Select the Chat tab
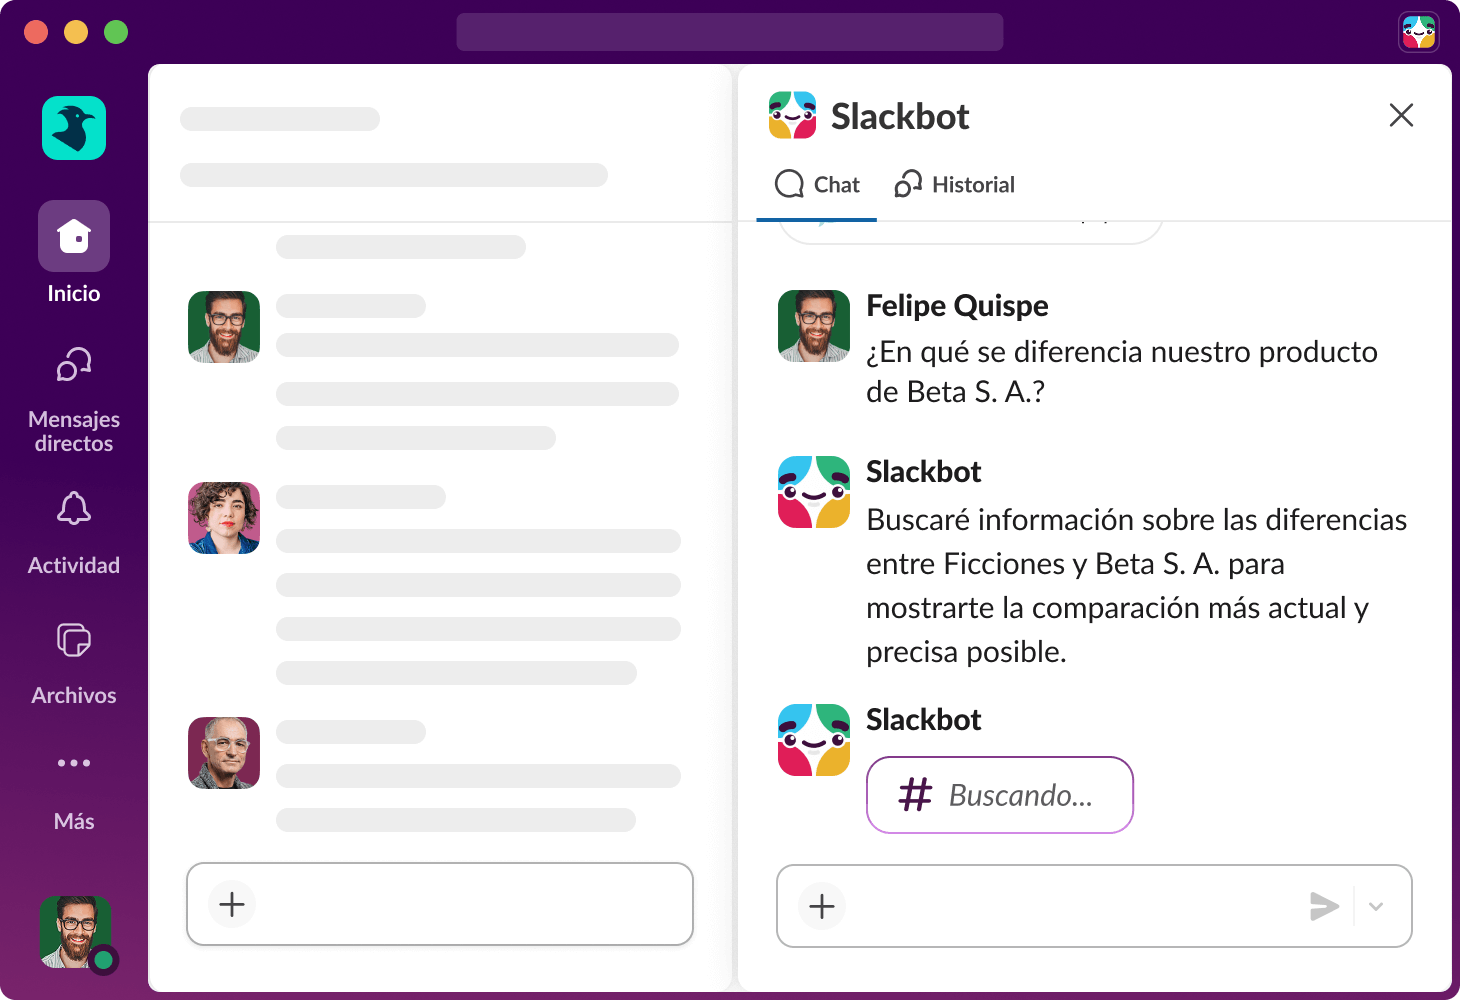This screenshot has width=1460, height=1000. click(817, 184)
